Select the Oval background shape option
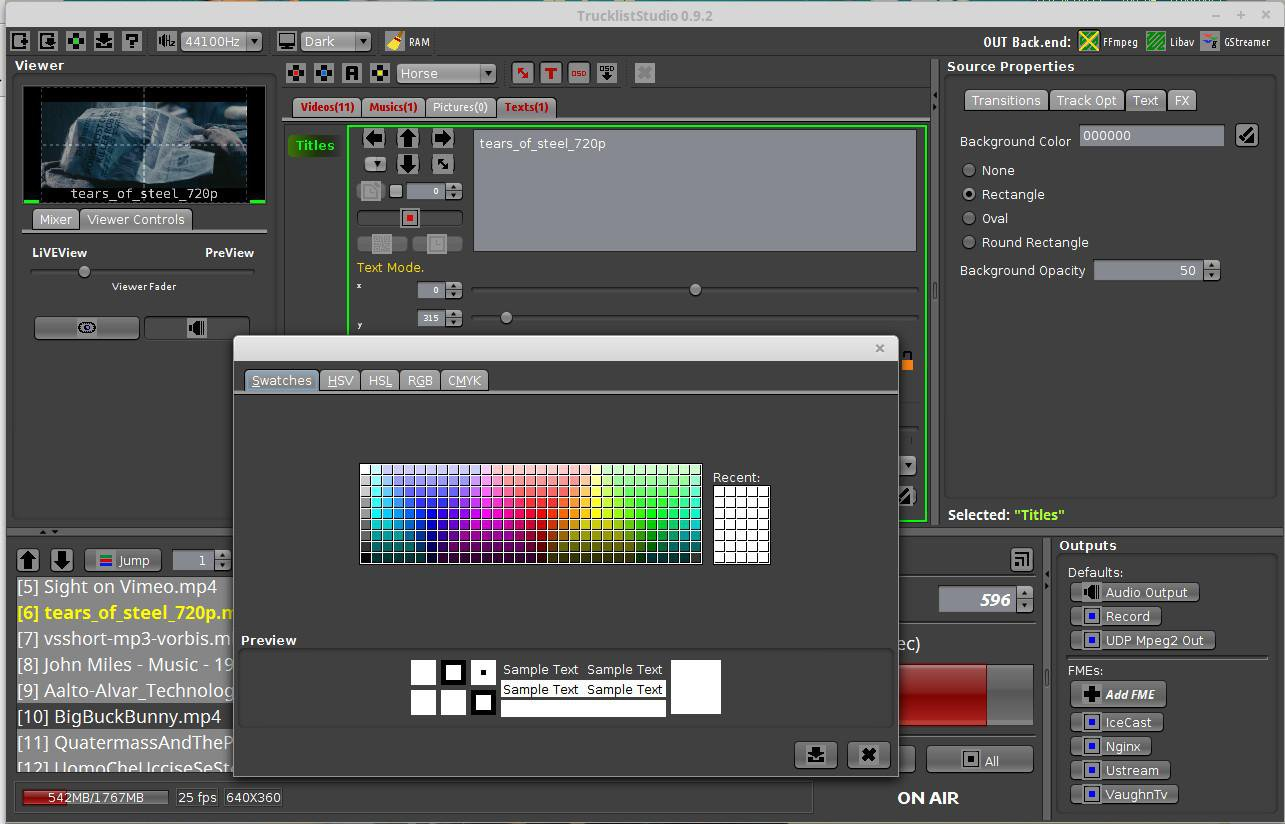Image resolution: width=1285 pixels, height=824 pixels. 985,218
